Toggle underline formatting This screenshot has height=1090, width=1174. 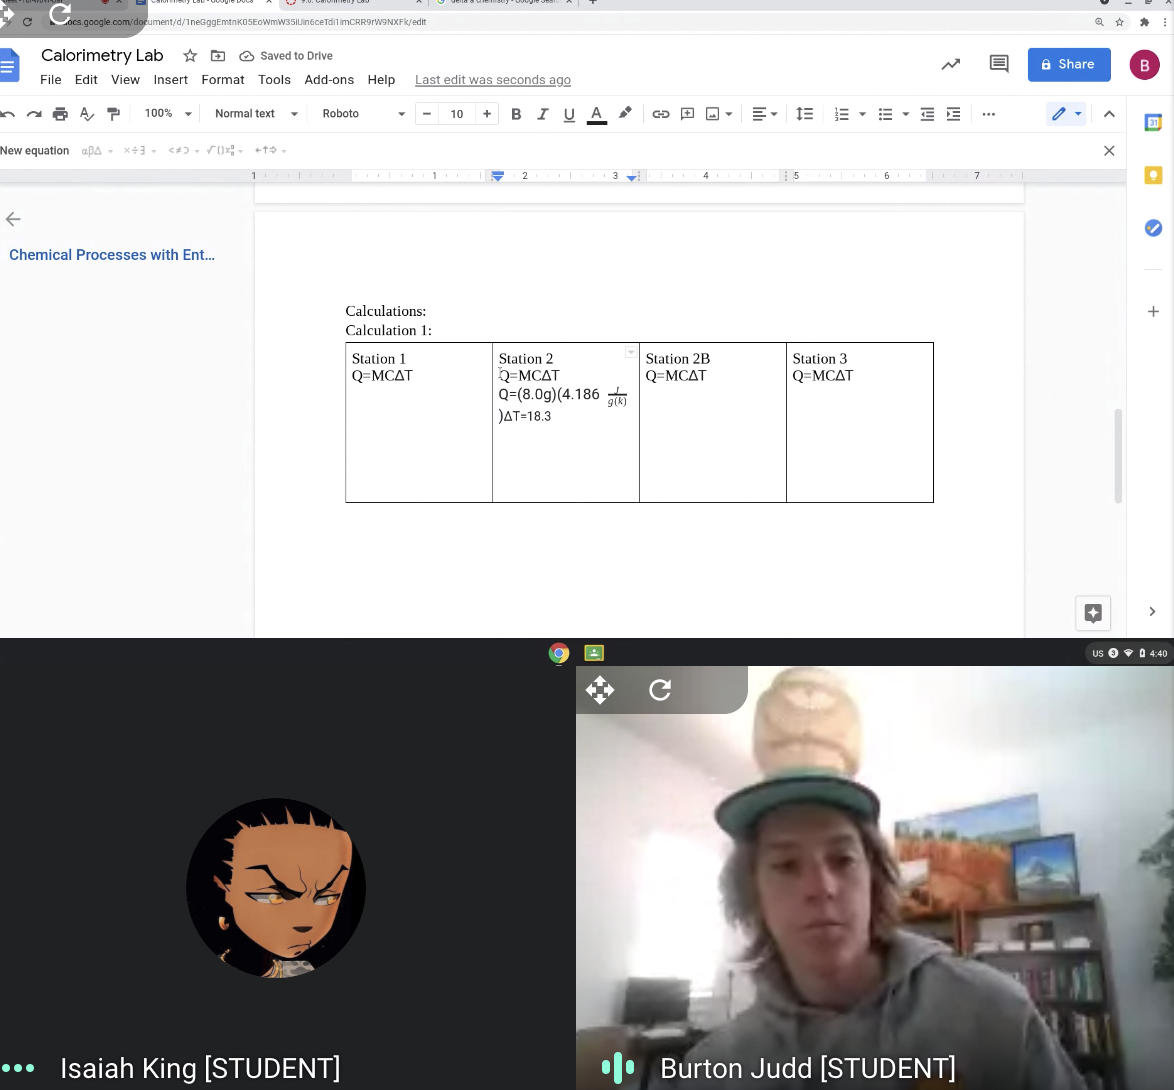[569, 114]
